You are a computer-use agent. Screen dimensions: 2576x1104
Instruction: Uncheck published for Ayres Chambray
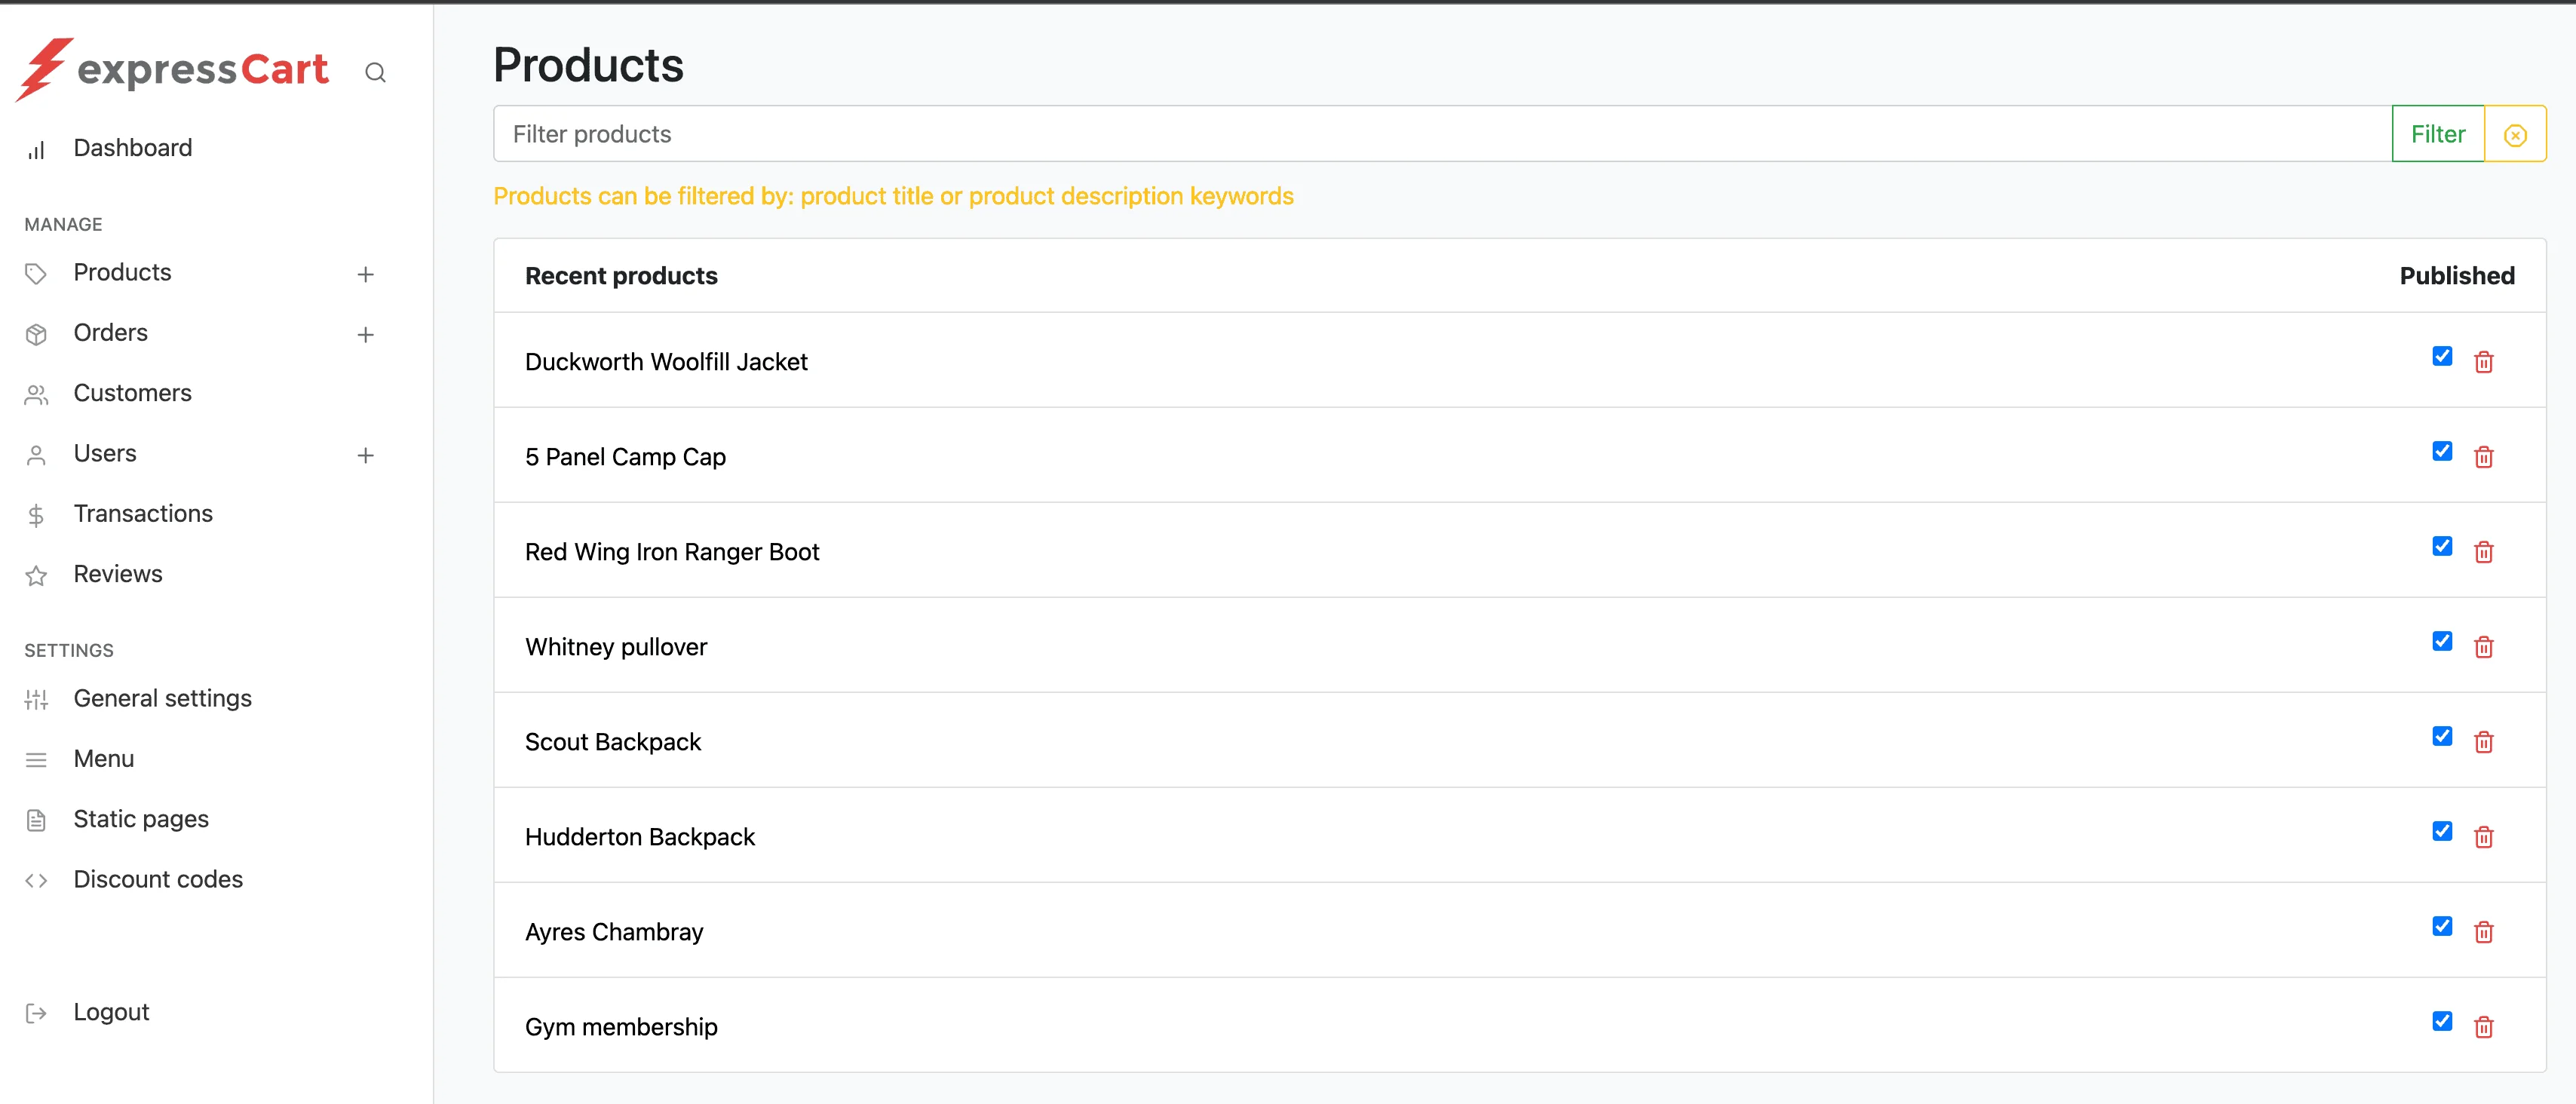[2442, 926]
